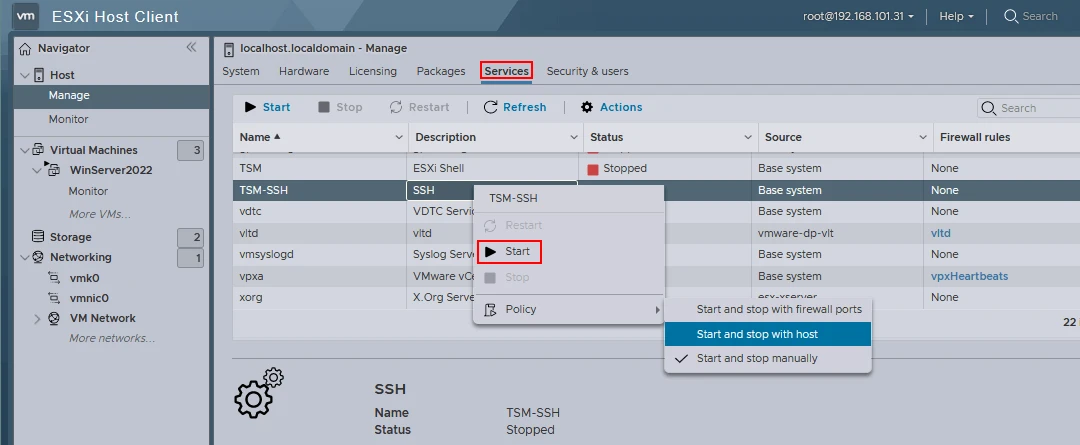Open the Description column dropdown chevron
Viewport: 1080px width, 445px height.
click(574, 138)
